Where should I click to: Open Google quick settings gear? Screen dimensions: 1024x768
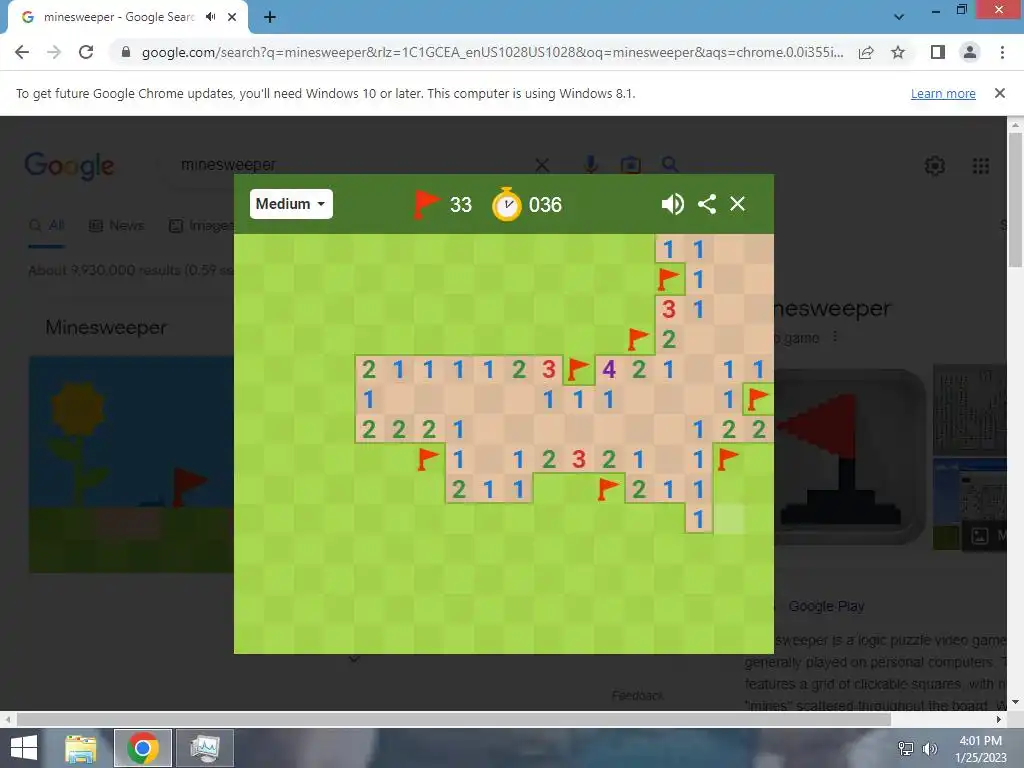[935, 166]
